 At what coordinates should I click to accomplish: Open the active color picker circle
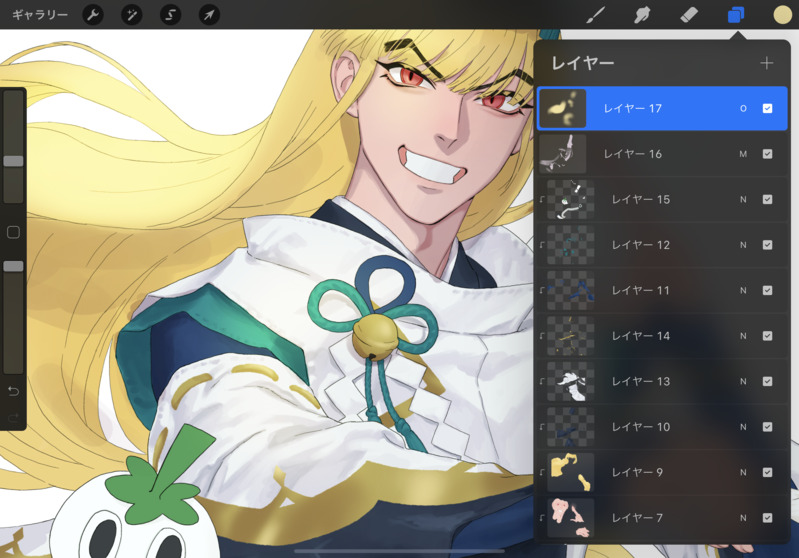tap(783, 15)
